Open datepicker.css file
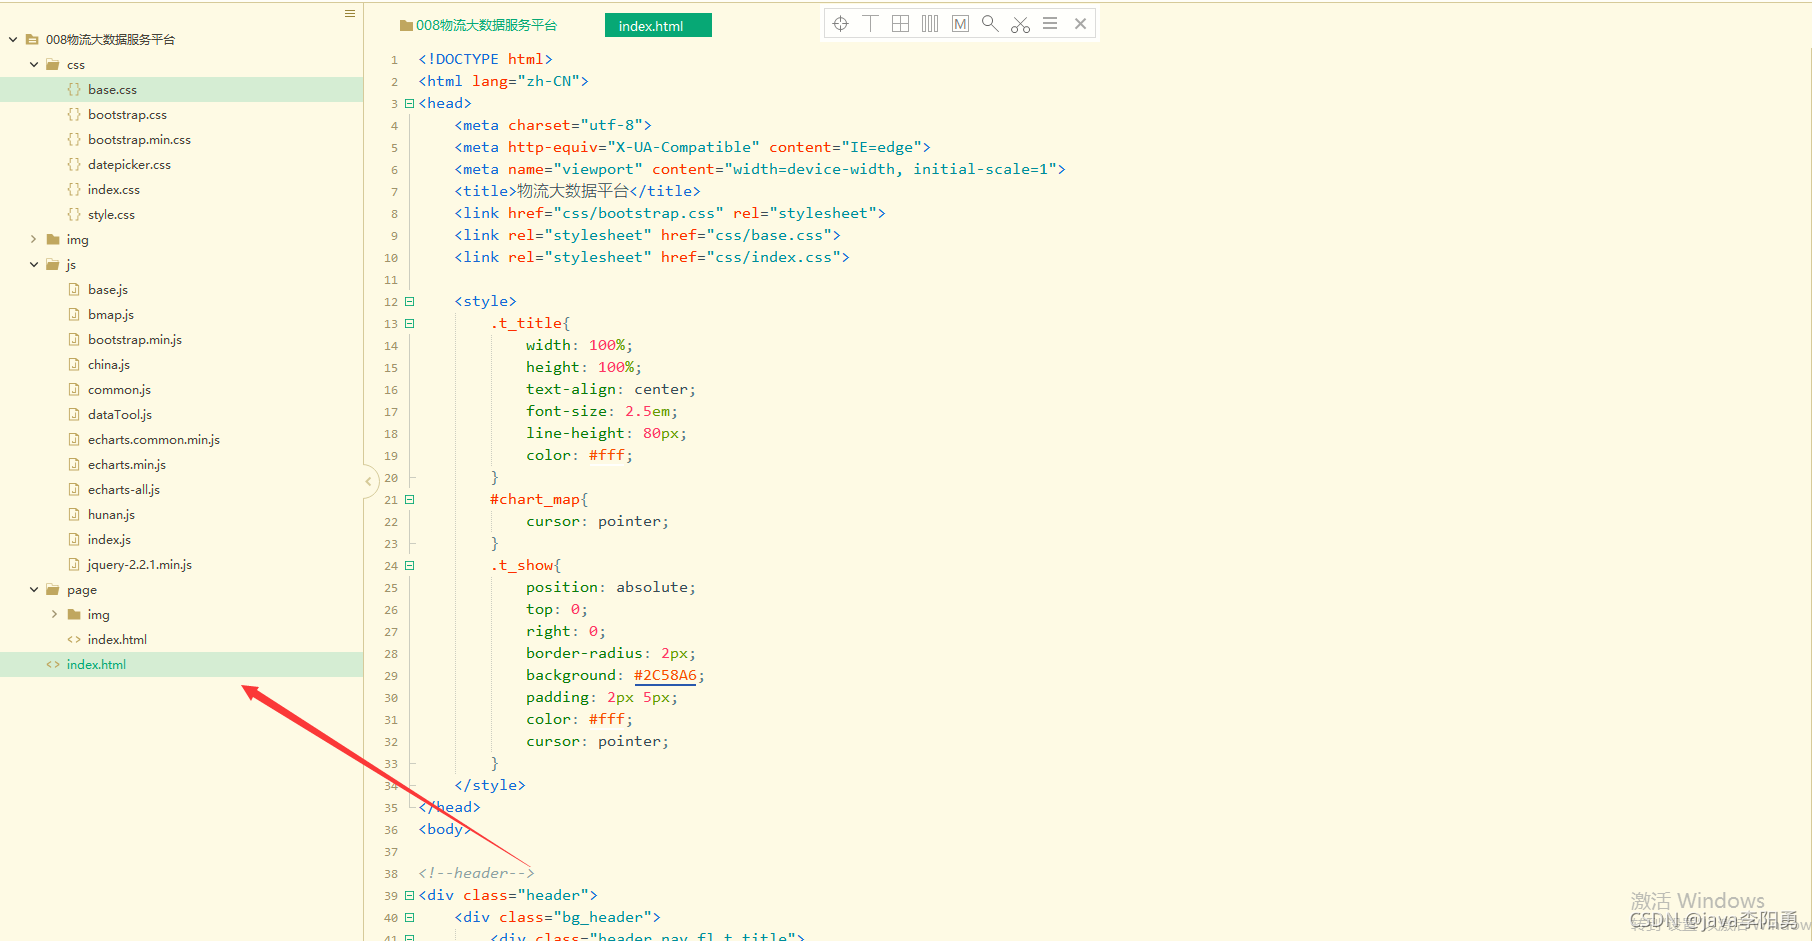 129,165
